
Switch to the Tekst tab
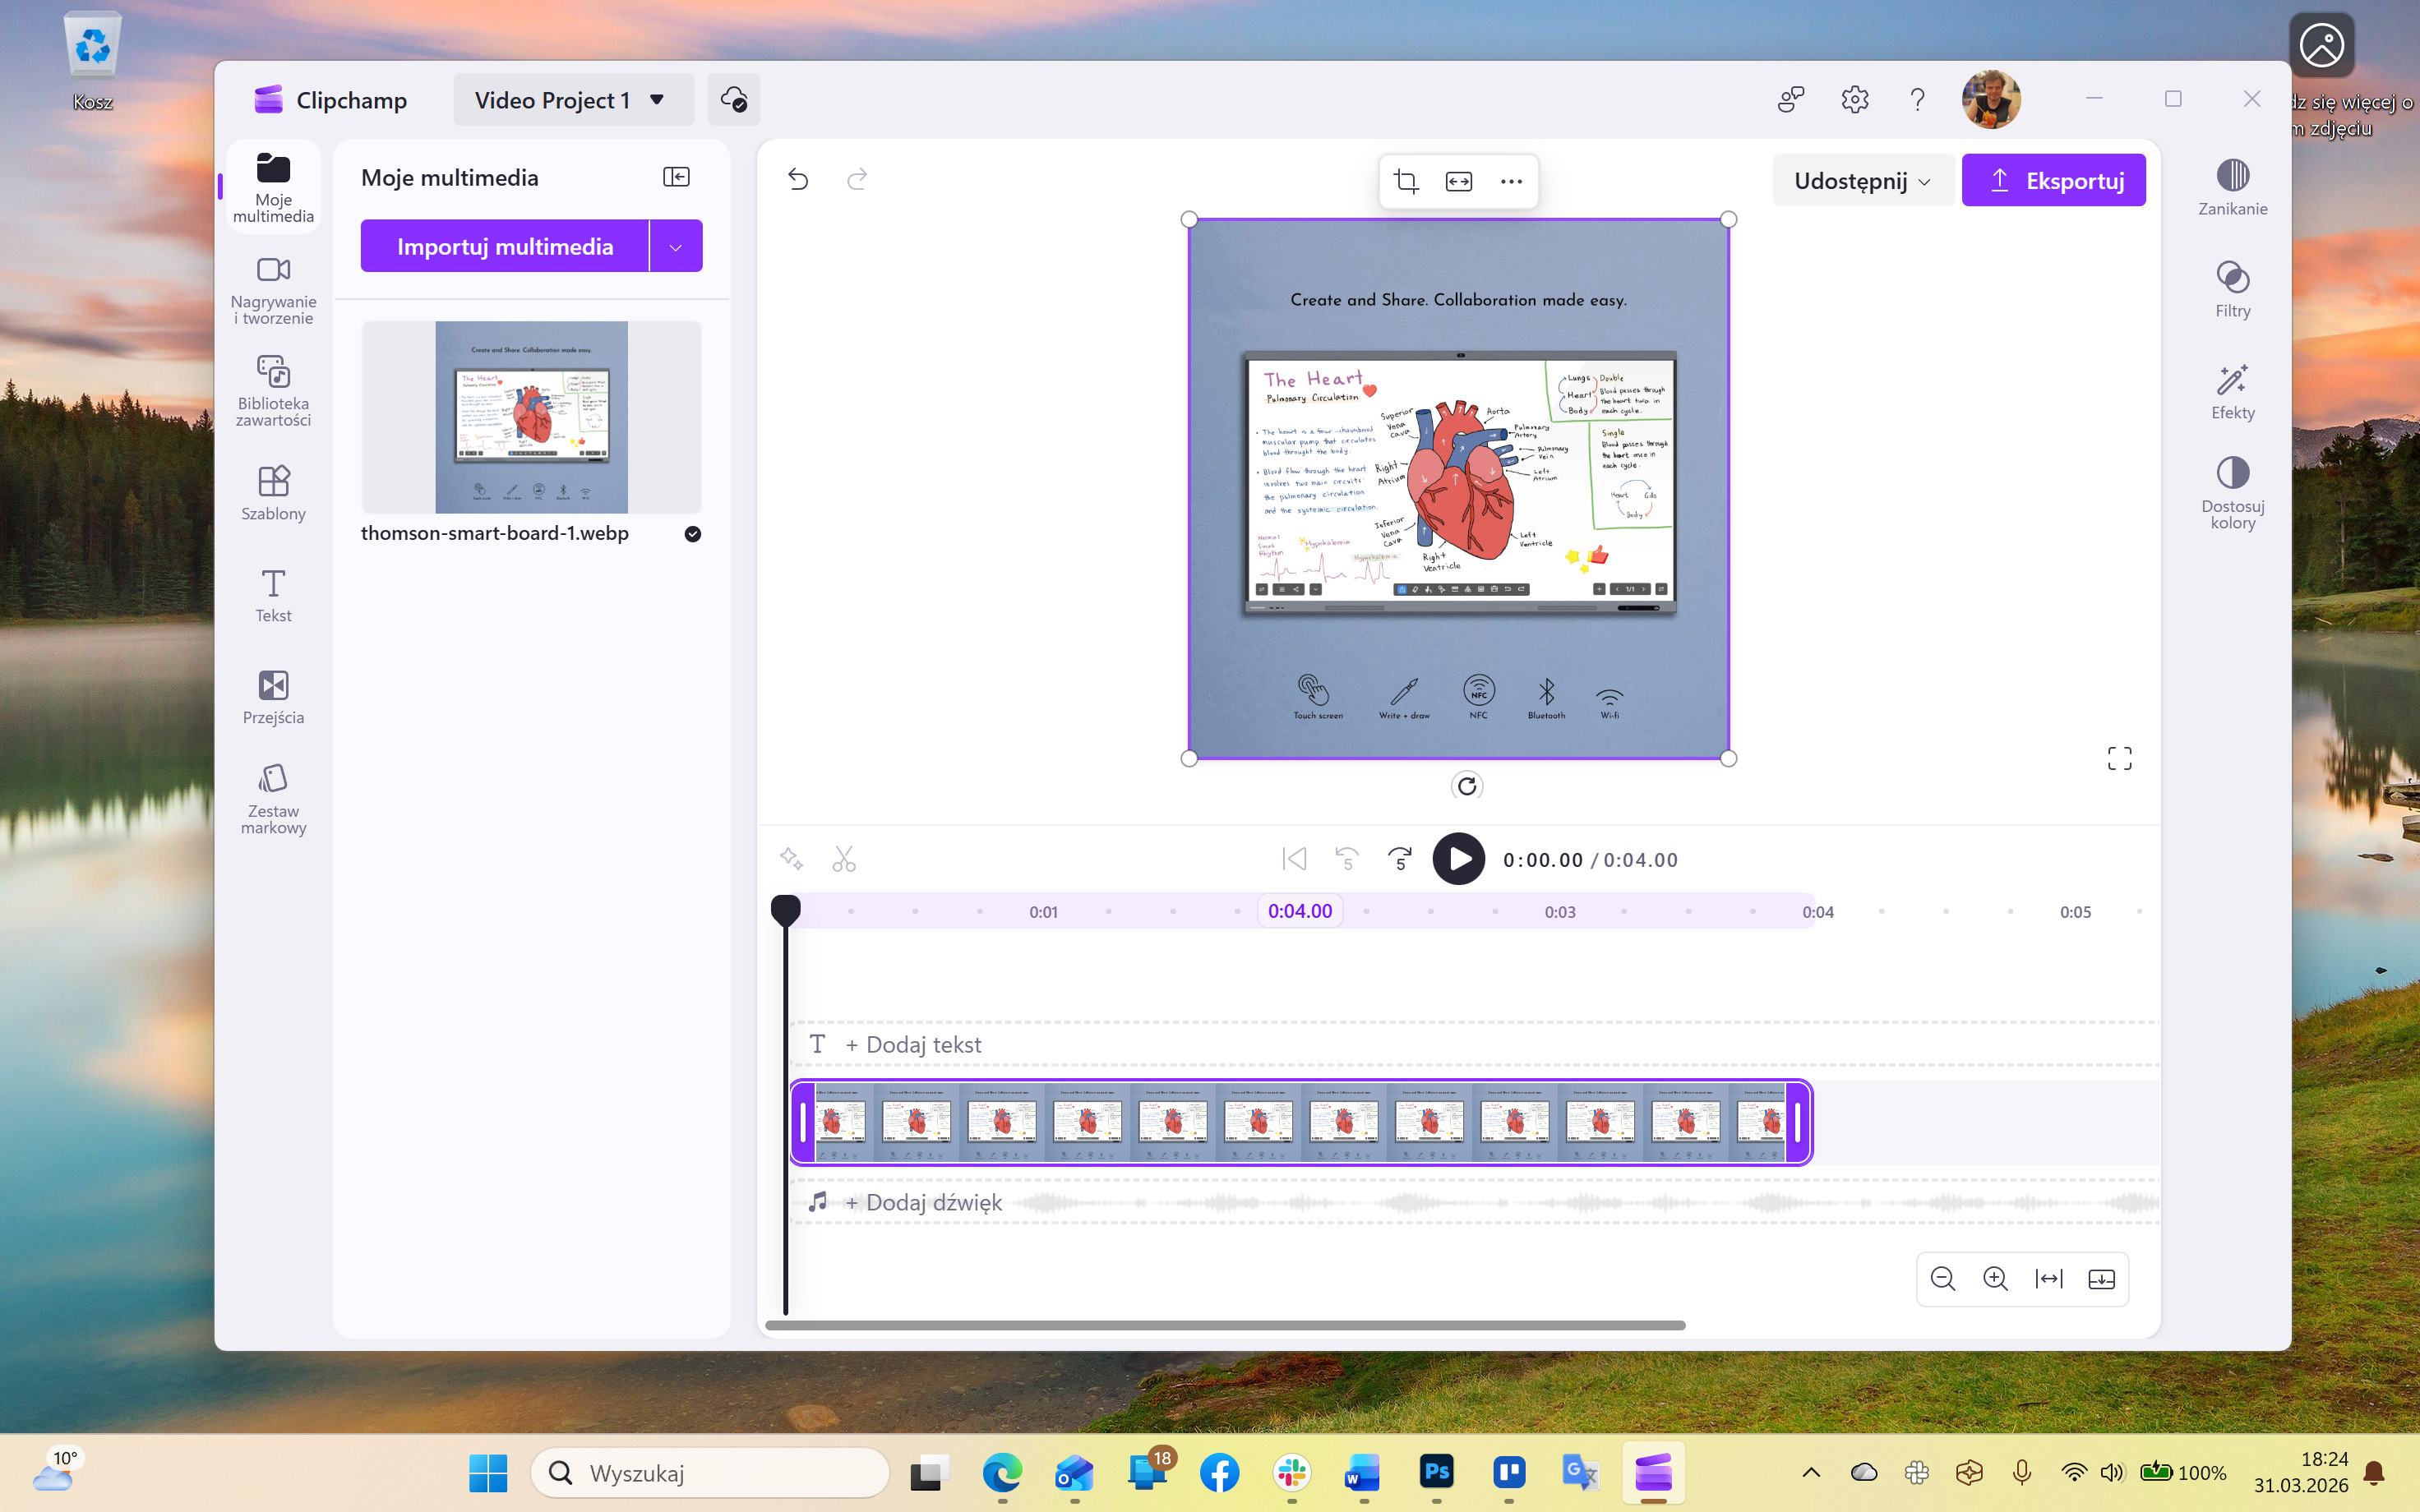pos(273,595)
